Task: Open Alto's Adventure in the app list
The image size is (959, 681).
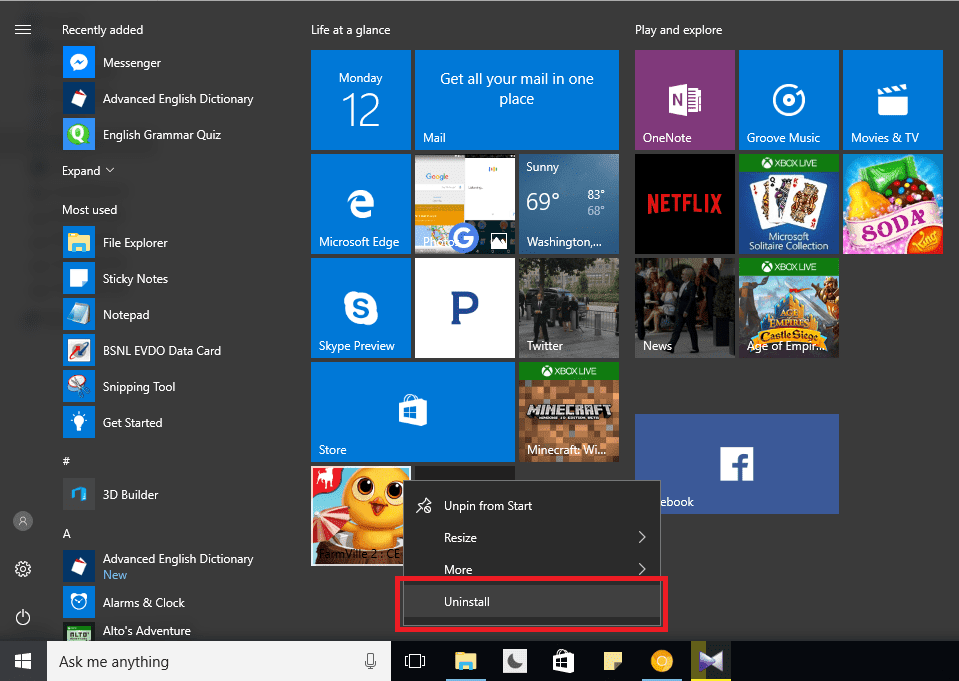Action: tap(147, 630)
